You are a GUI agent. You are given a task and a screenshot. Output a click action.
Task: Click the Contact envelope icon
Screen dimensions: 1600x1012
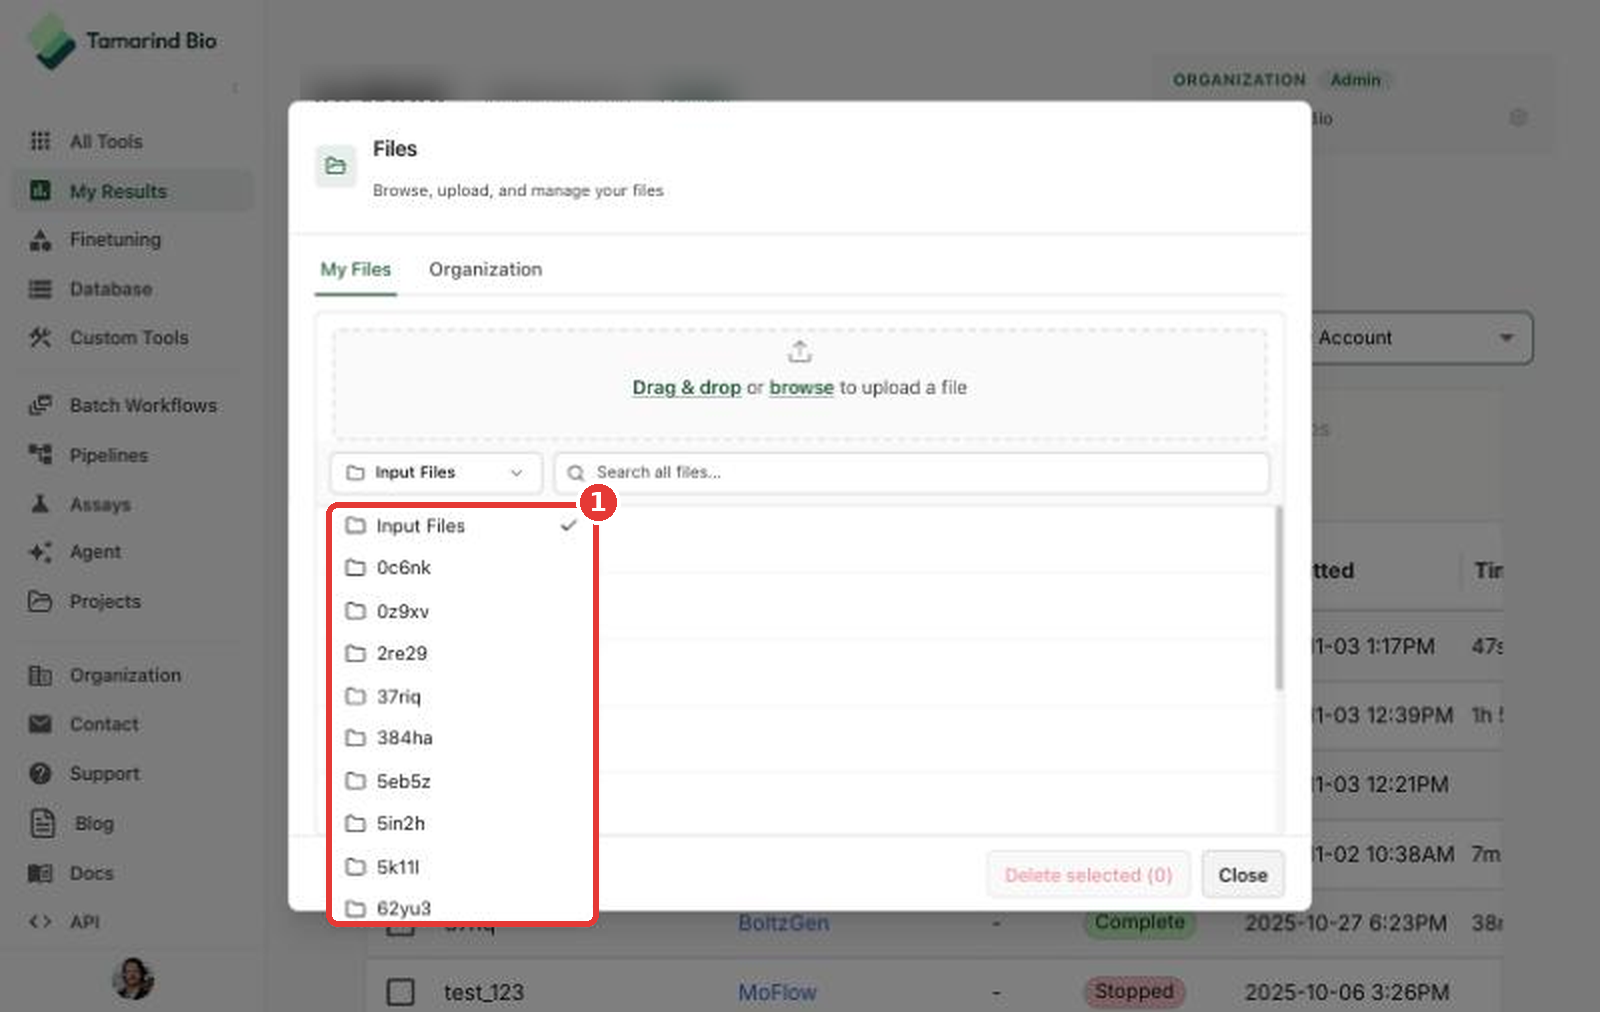[x=40, y=724]
